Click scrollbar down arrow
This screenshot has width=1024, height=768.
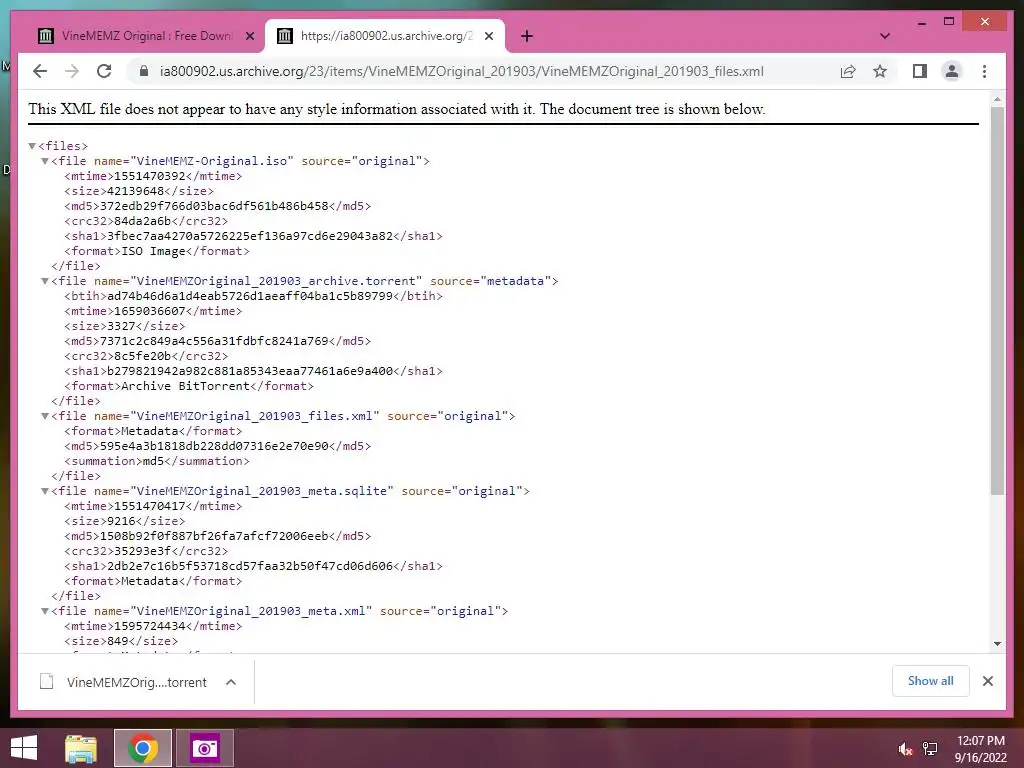tap(997, 644)
